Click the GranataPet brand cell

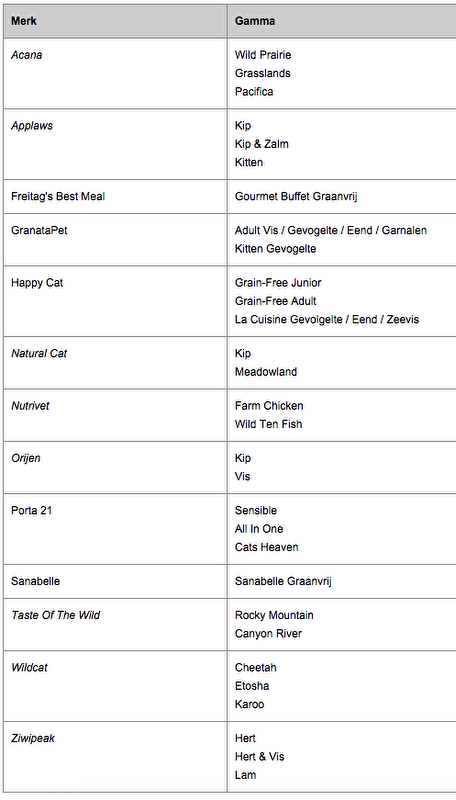[x=115, y=239]
